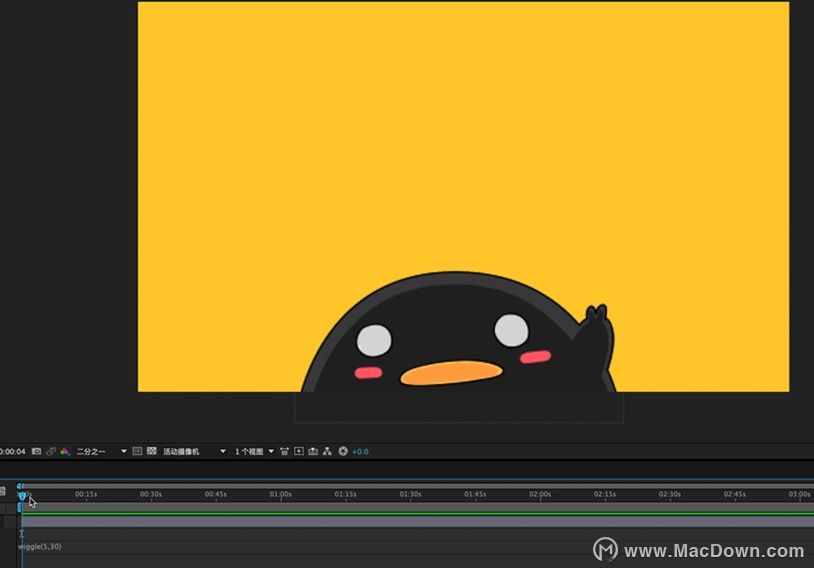
Task: Click the 02:00s mark on time ruler
Action: [540, 494]
